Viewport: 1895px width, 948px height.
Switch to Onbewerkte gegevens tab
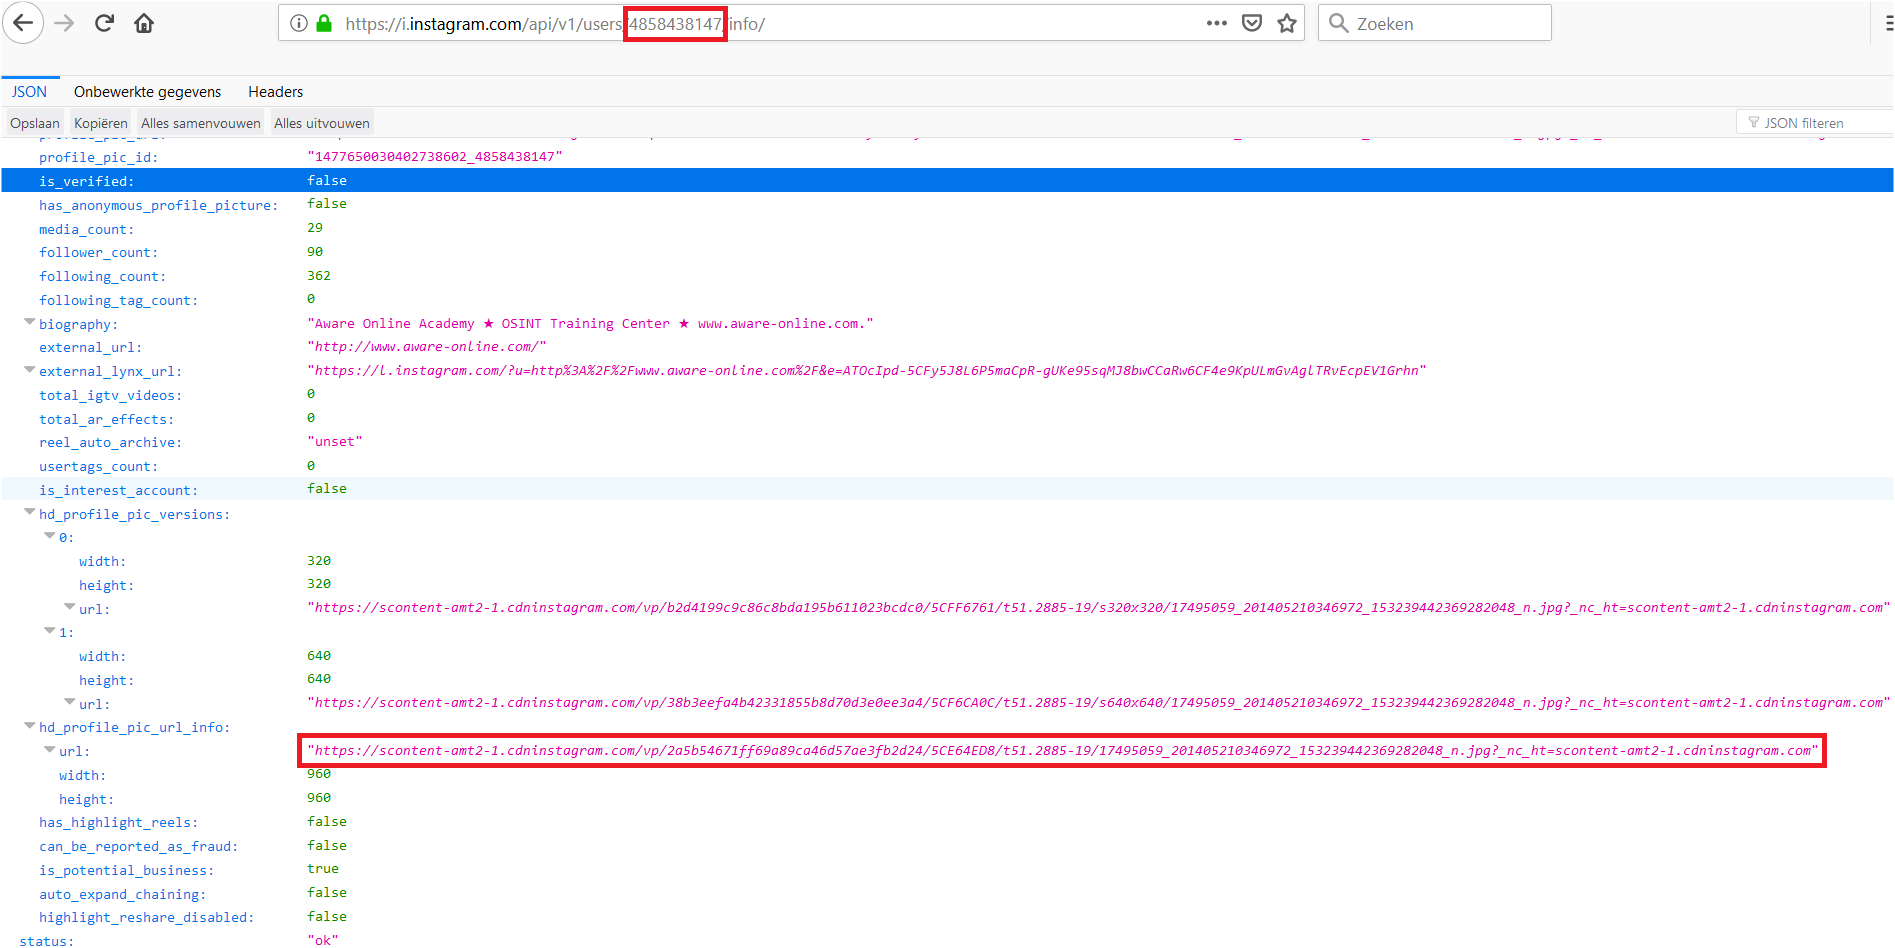(x=147, y=92)
